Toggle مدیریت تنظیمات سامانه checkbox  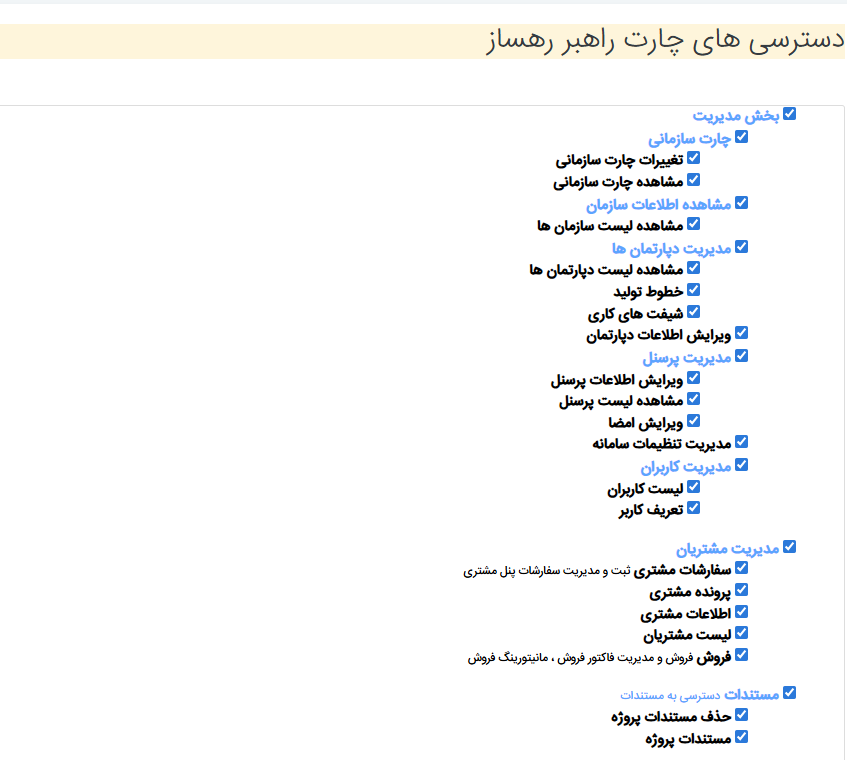[x=741, y=441]
